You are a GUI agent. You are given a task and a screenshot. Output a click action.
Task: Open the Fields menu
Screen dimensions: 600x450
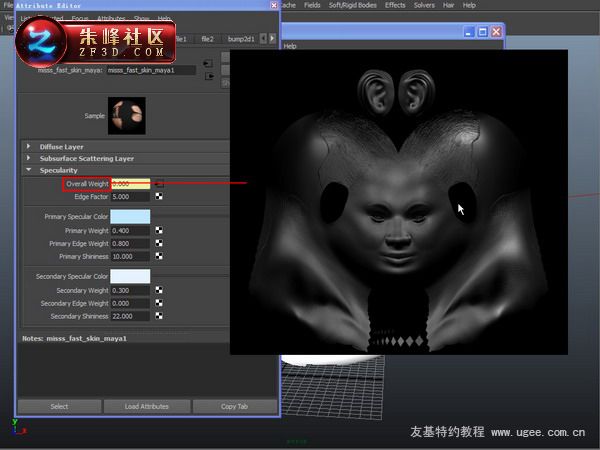[312, 5]
